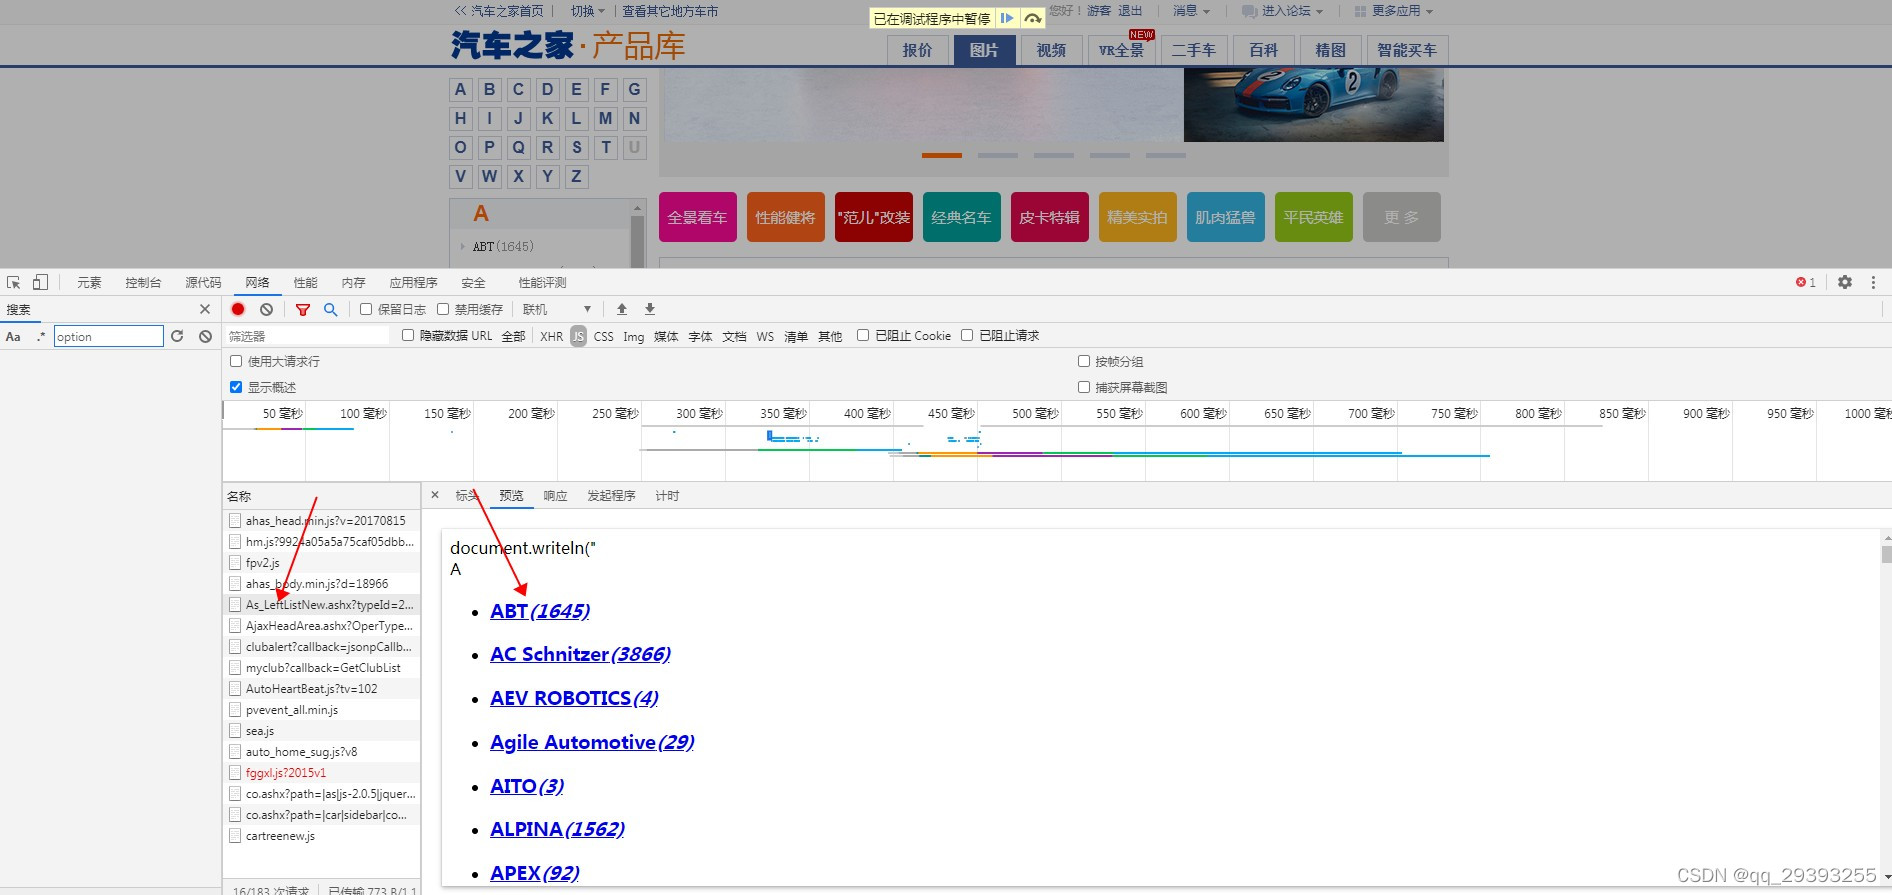Enable group by frame checkbox
Screen dimensions: 1892x895
pos(1084,361)
